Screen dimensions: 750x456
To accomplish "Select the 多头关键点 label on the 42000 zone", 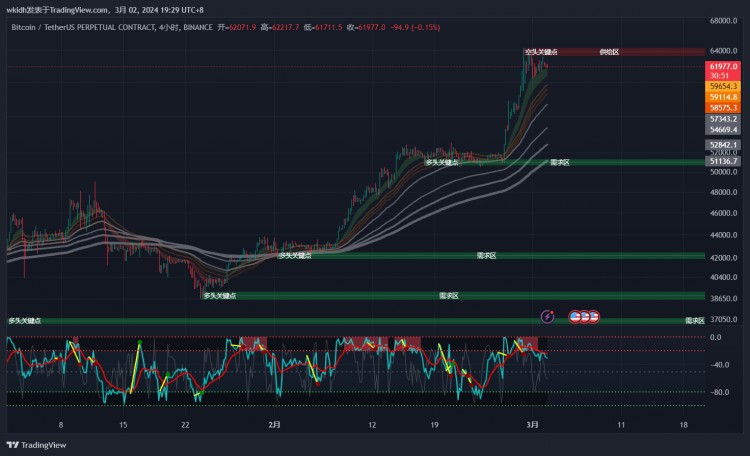I will tap(295, 256).
